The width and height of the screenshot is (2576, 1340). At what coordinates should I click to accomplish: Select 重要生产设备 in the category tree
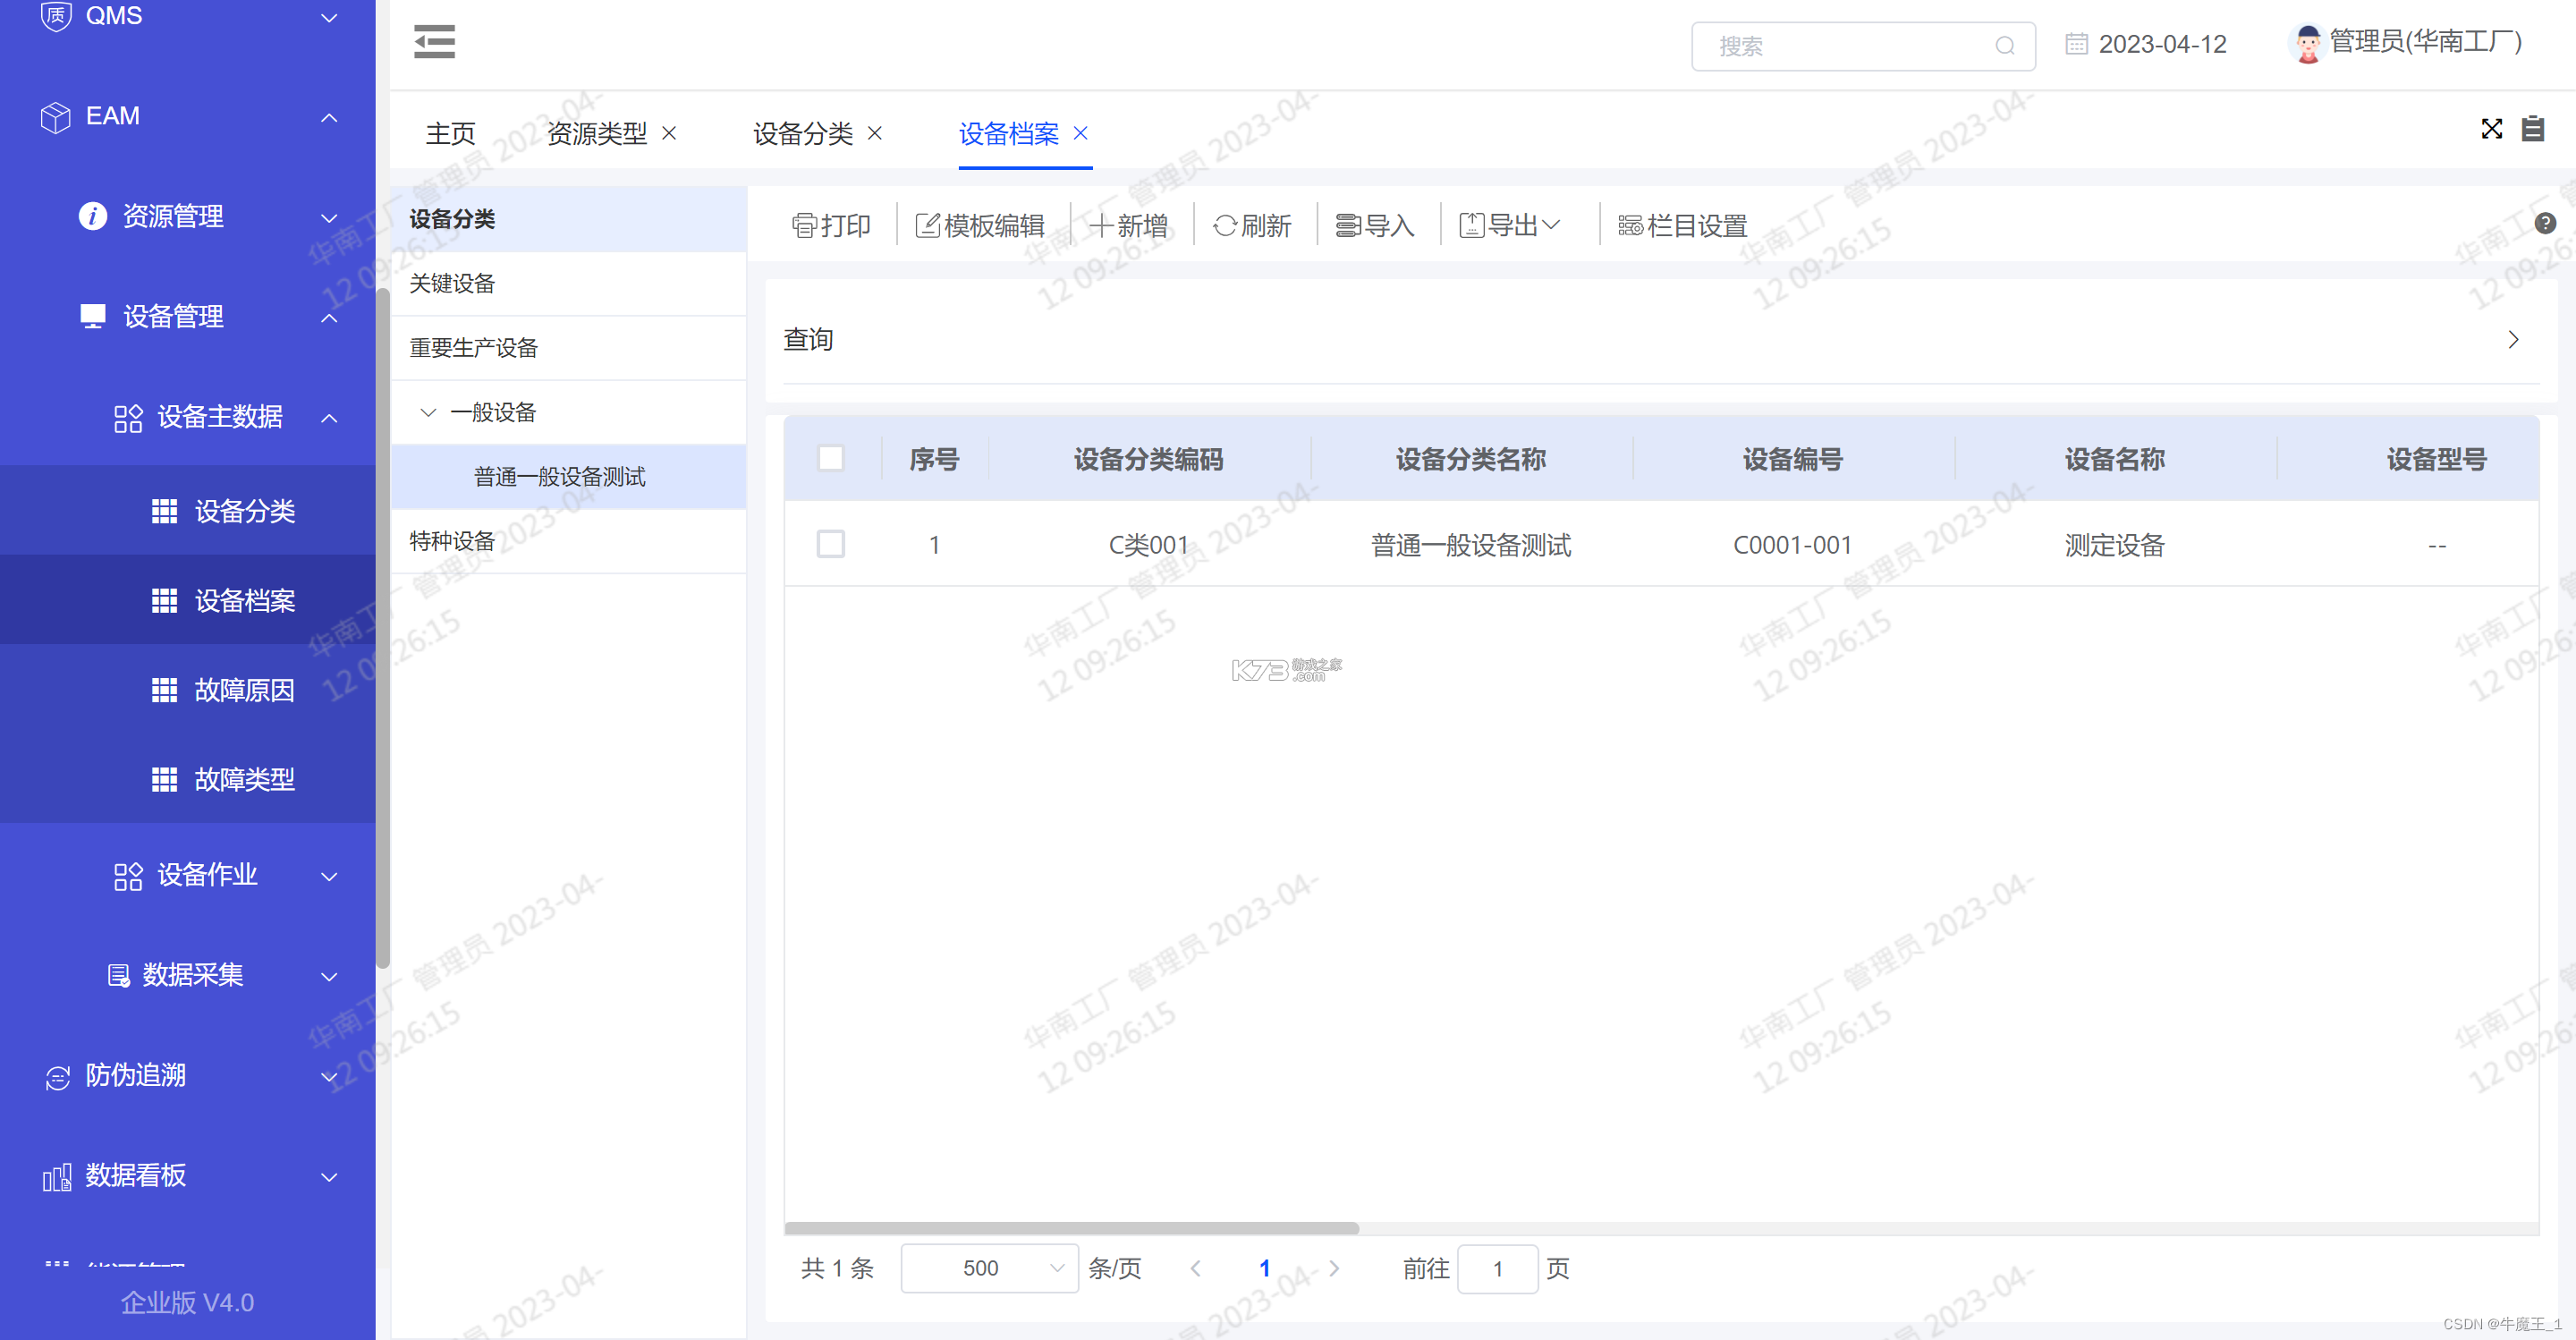click(569, 348)
